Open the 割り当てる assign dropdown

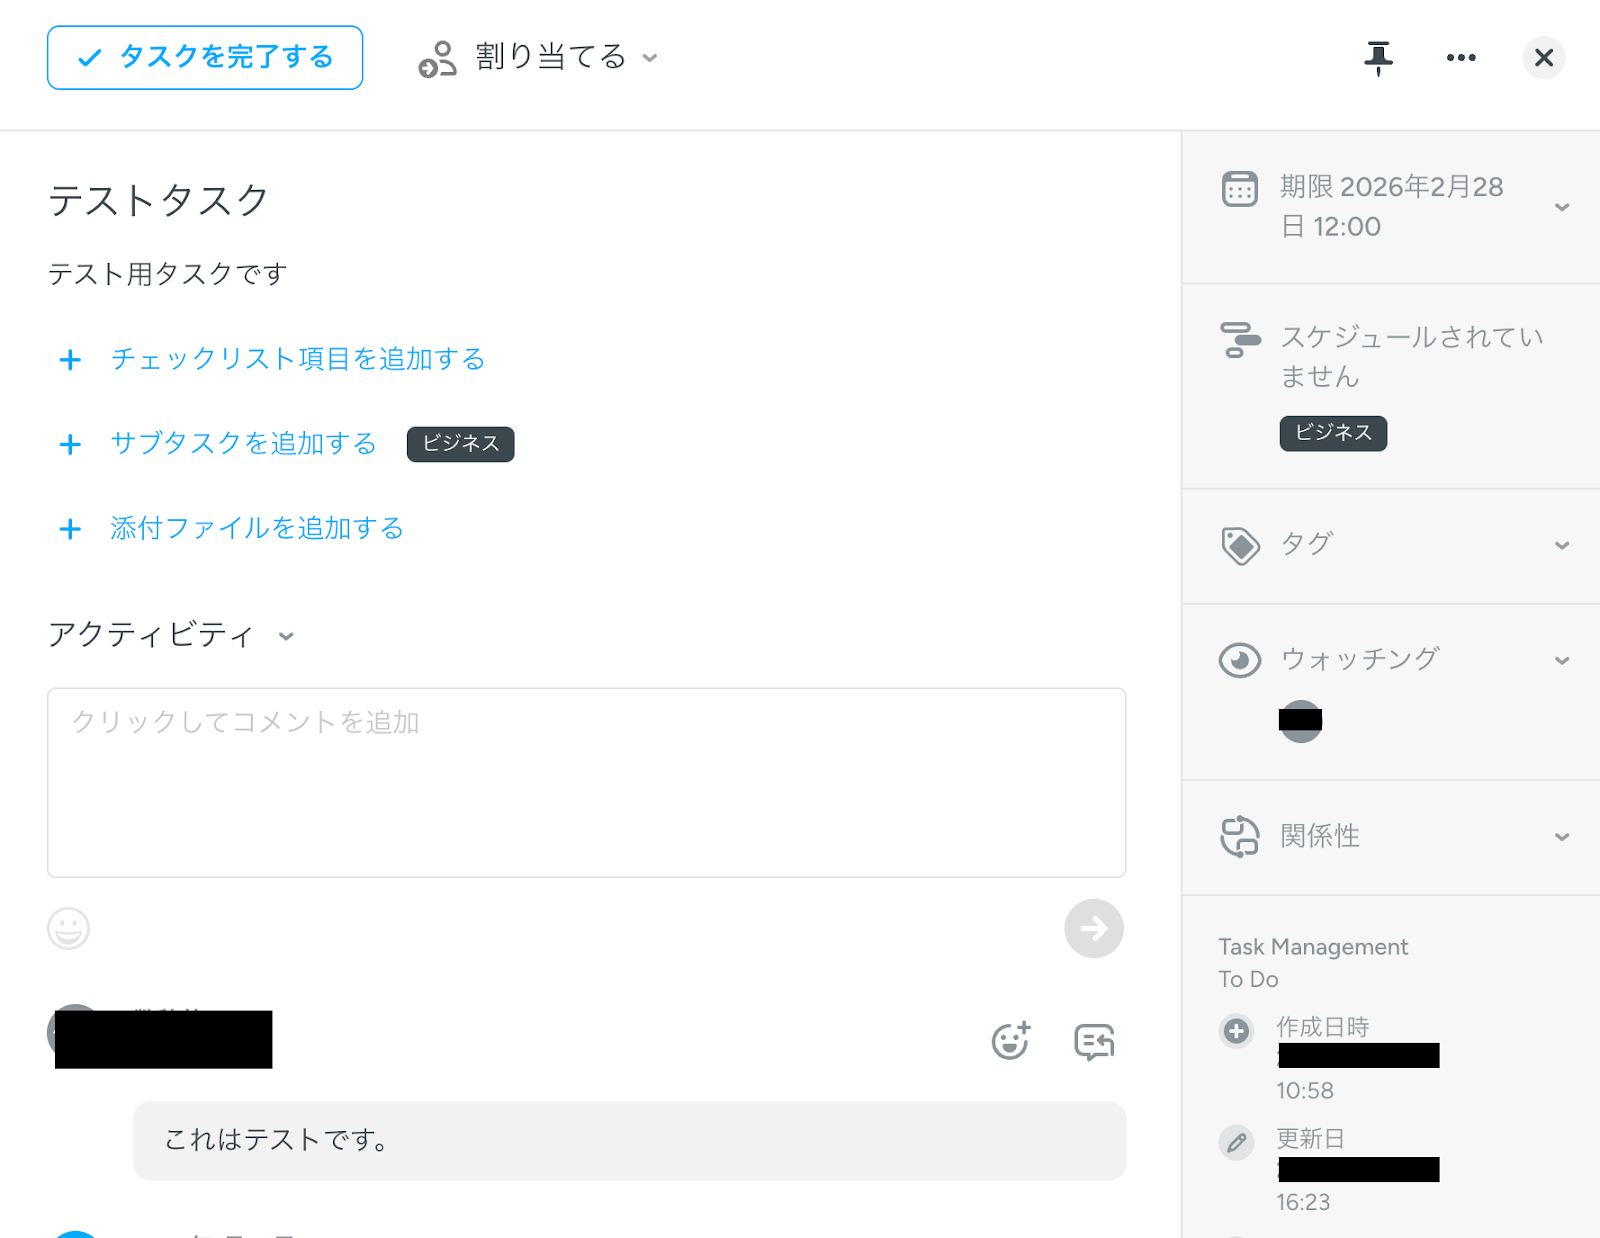point(539,58)
